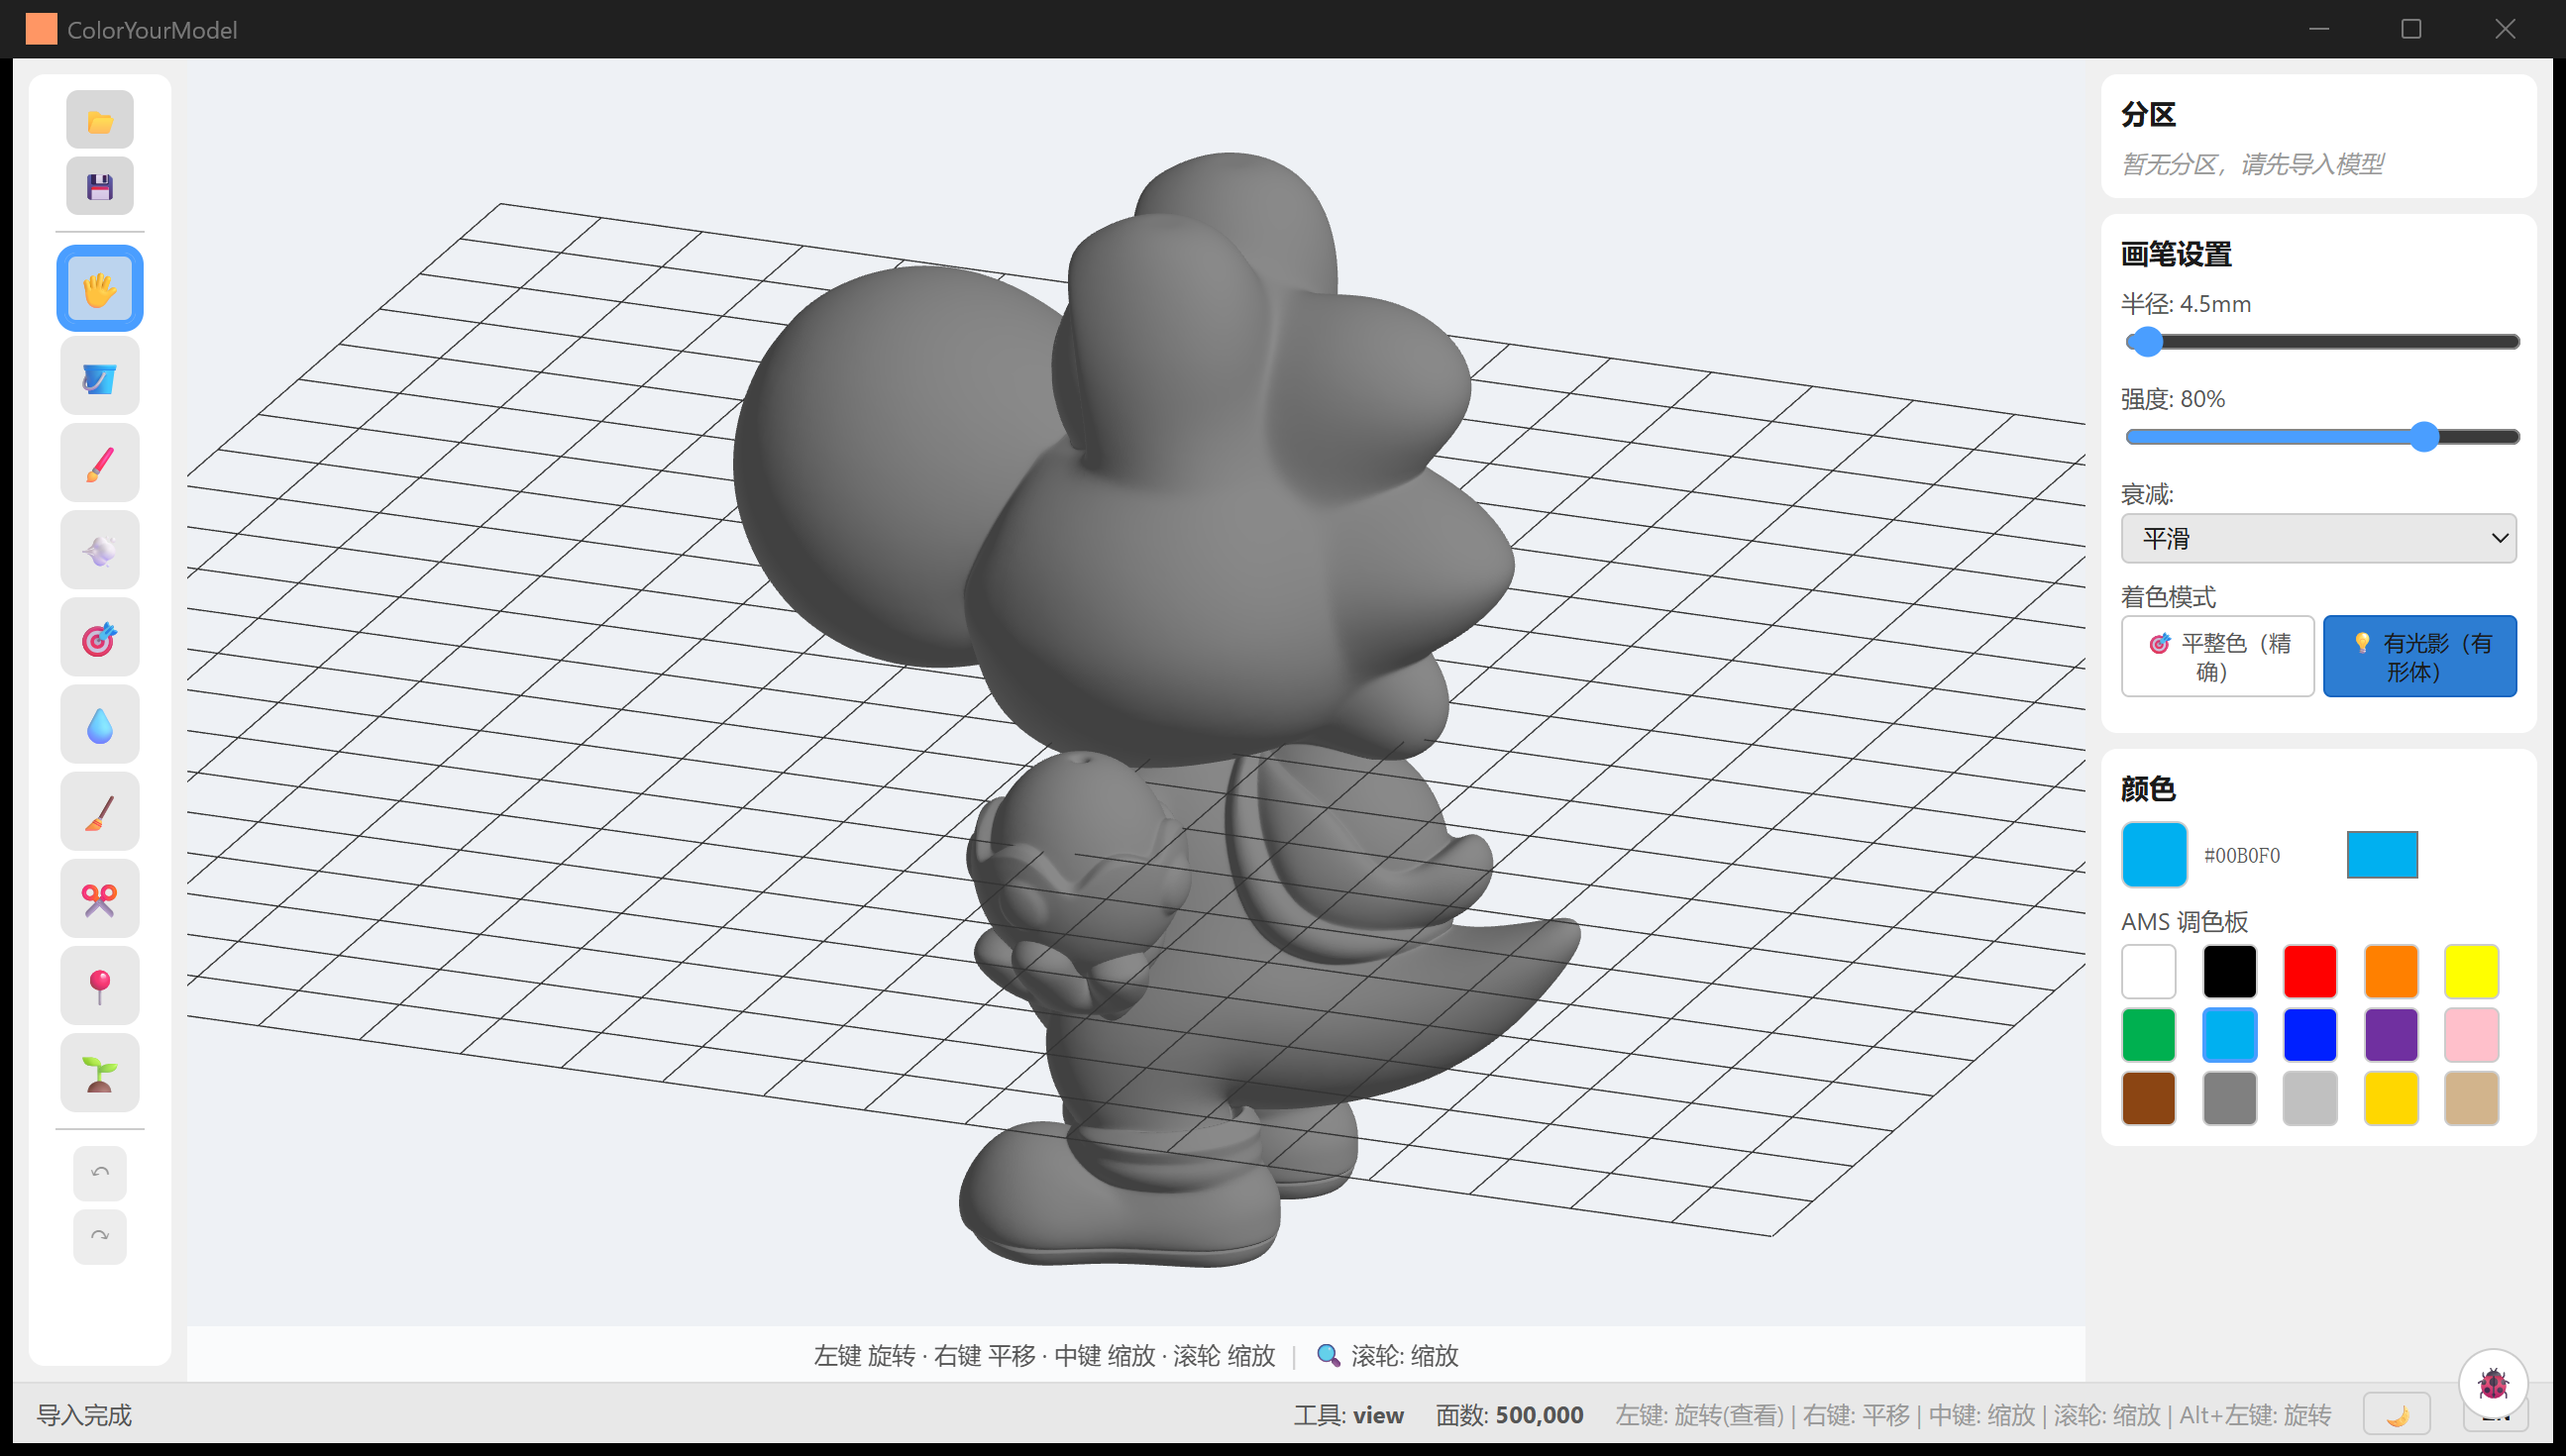Click the large current color swatch
2566x1456 pixels.
pyautogui.click(x=2154, y=855)
